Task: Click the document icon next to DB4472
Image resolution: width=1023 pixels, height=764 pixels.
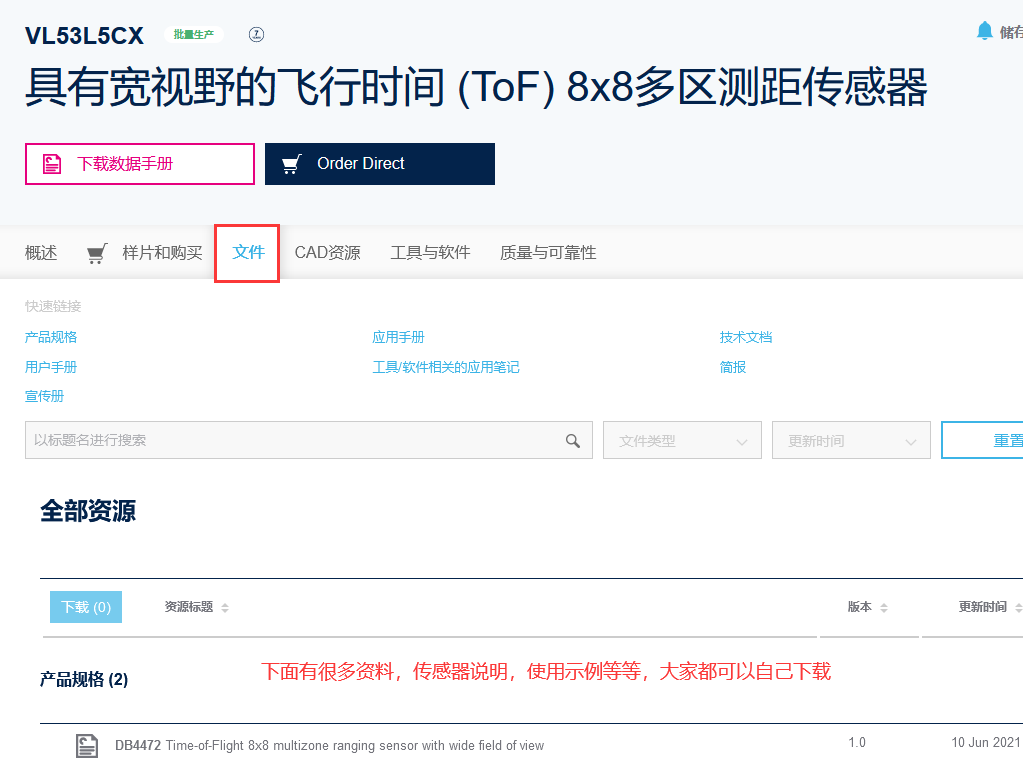Action: 86,745
